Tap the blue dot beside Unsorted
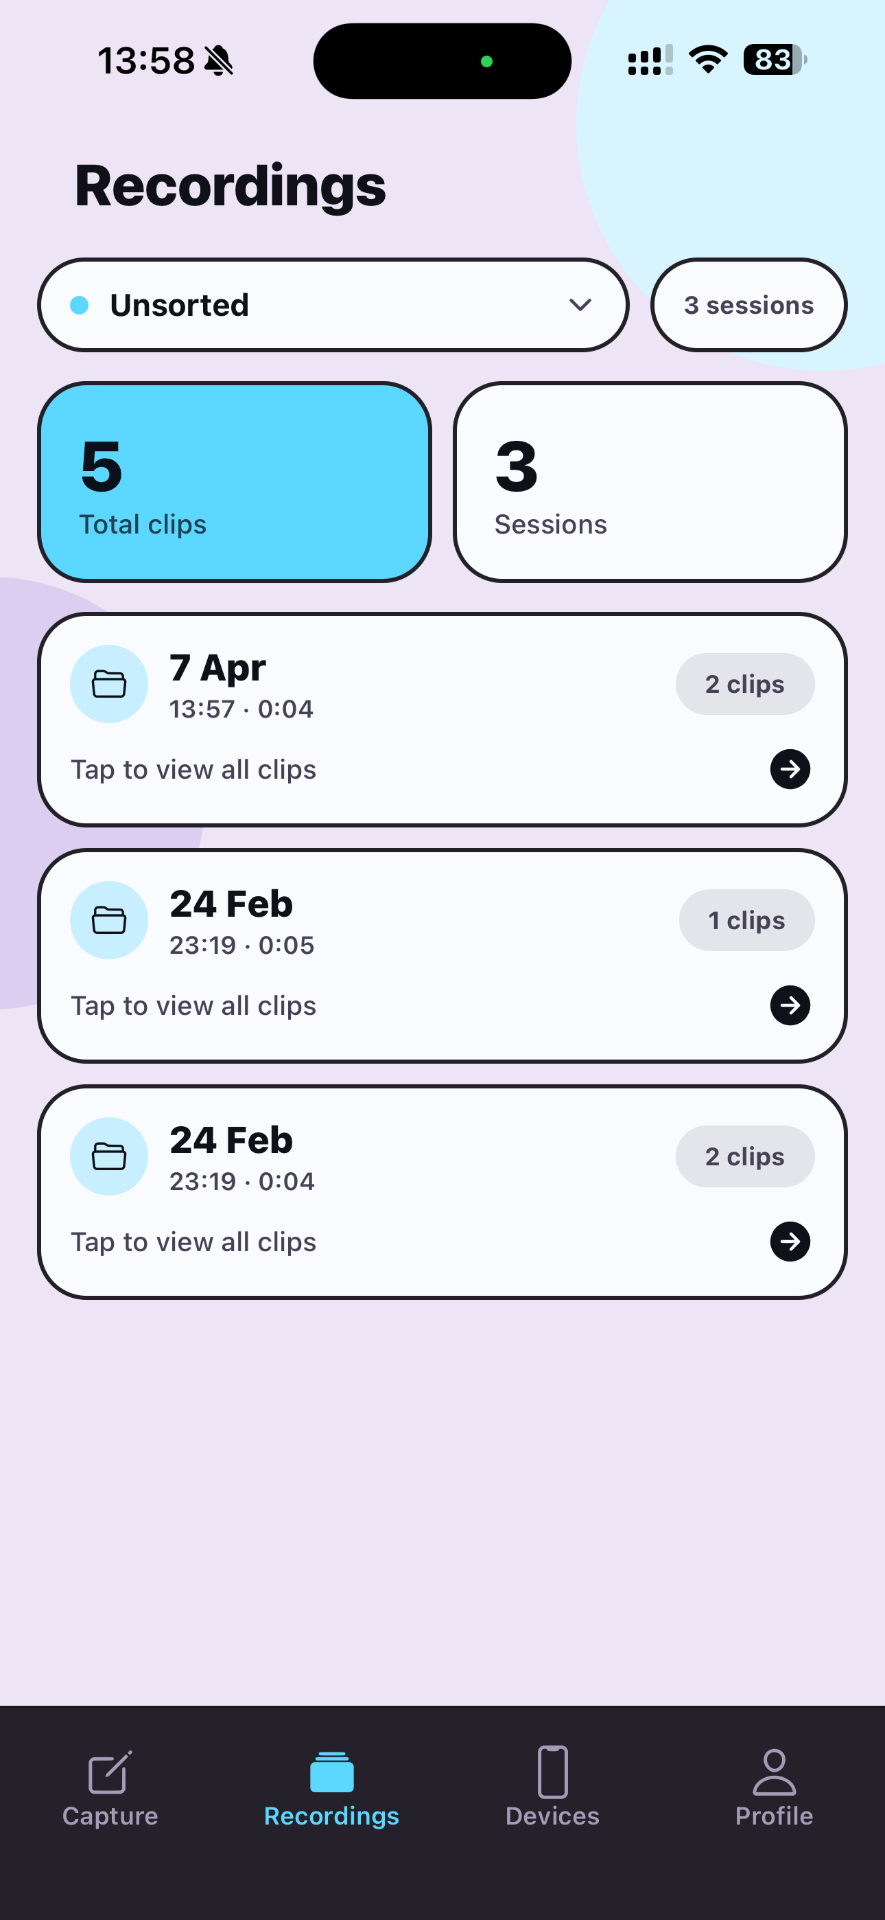This screenshot has width=885, height=1920. [x=80, y=305]
